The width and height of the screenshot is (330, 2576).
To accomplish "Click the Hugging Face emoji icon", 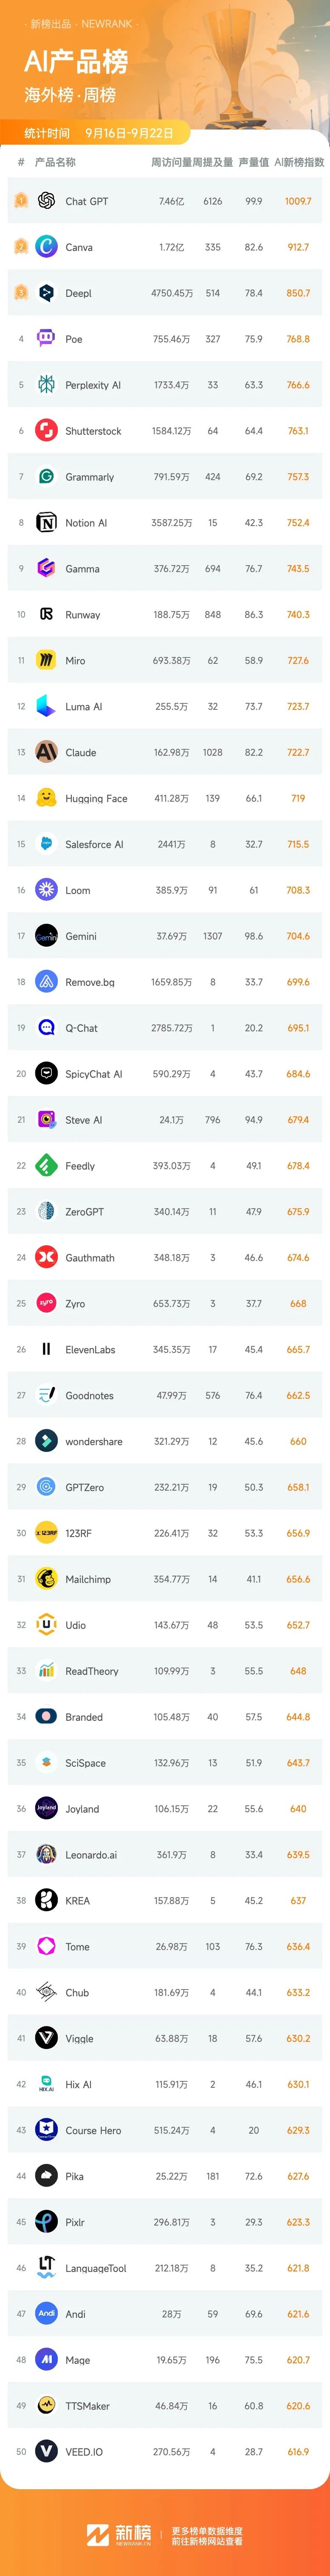I will tap(46, 798).
